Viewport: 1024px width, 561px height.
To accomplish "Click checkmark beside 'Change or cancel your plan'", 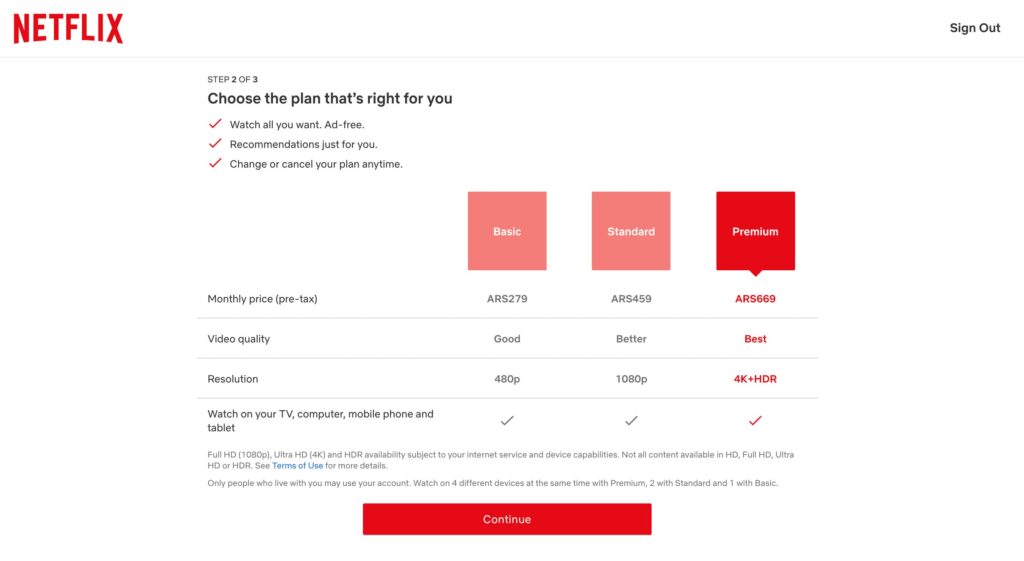I will point(215,163).
